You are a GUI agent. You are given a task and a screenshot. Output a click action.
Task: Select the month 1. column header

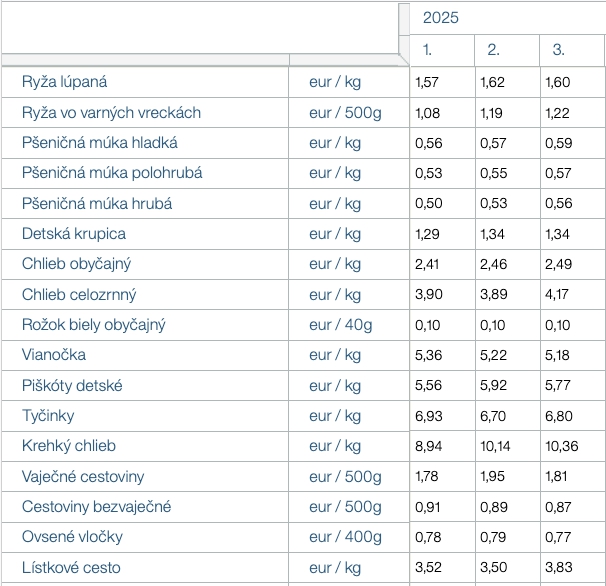(428, 50)
